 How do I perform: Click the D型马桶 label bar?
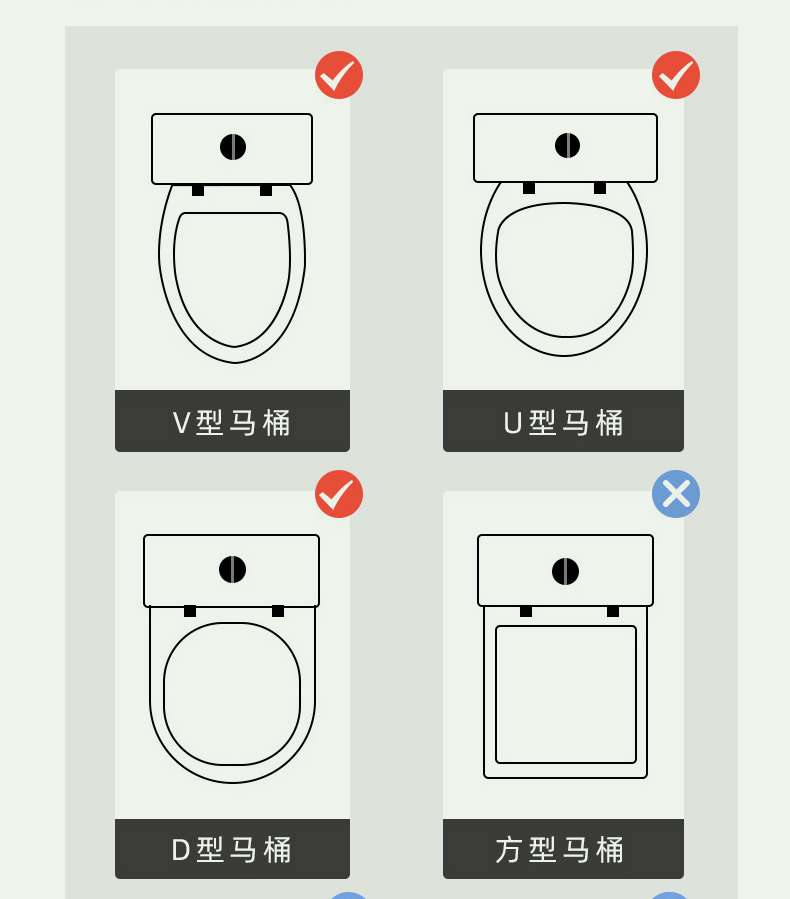coord(232,849)
